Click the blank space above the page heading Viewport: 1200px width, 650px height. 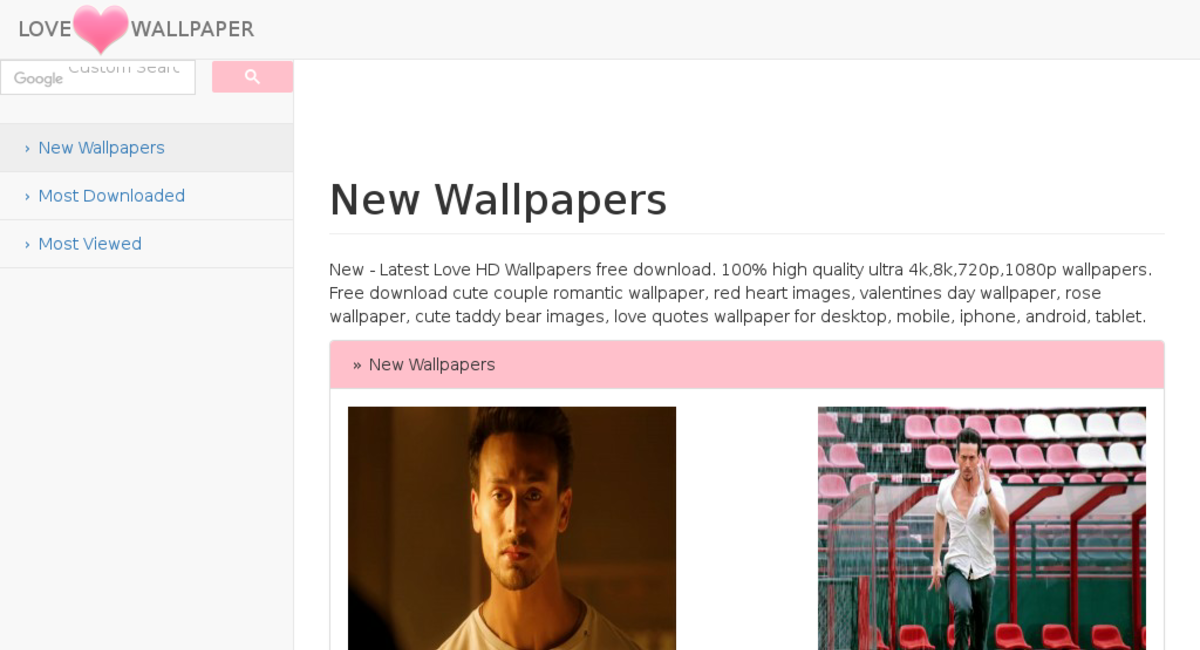coord(747,115)
